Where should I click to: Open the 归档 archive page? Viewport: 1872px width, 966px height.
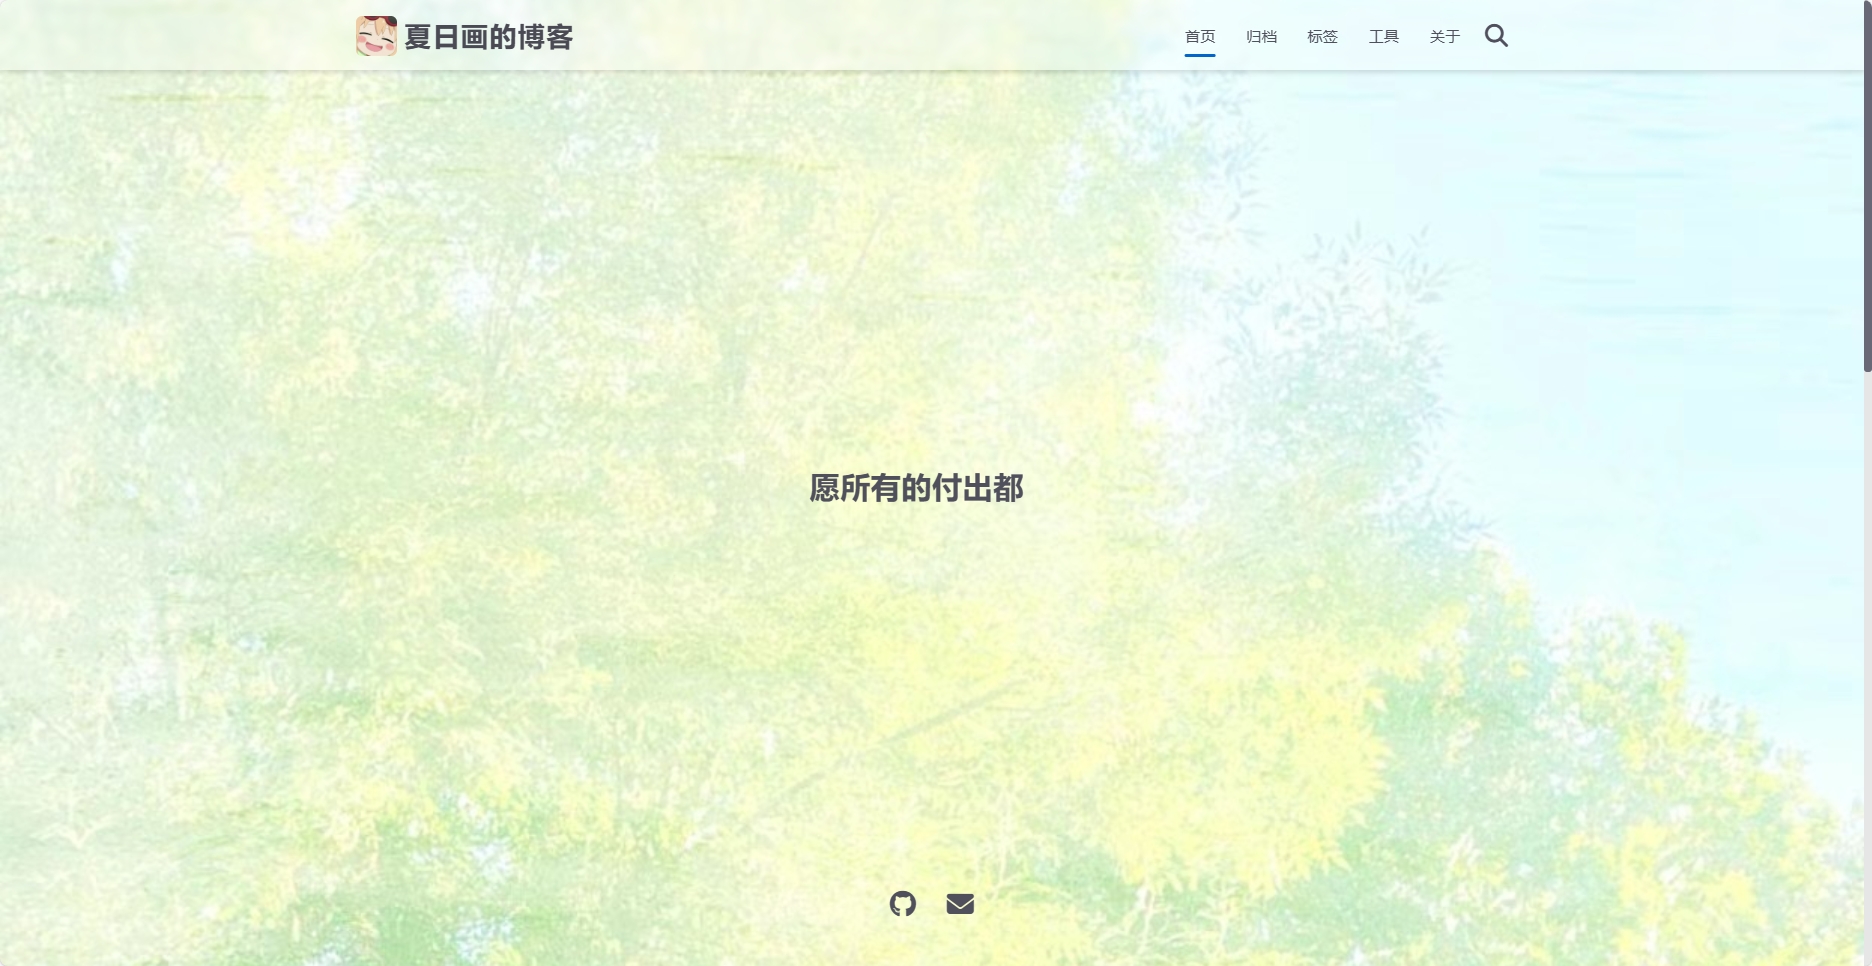tap(1261, 37)
